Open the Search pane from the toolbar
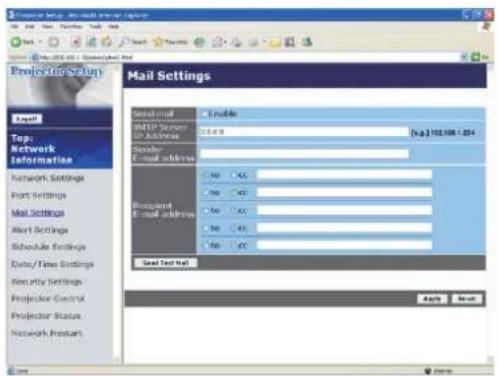This screenshot has height=376, width=498. coord(133,42)
